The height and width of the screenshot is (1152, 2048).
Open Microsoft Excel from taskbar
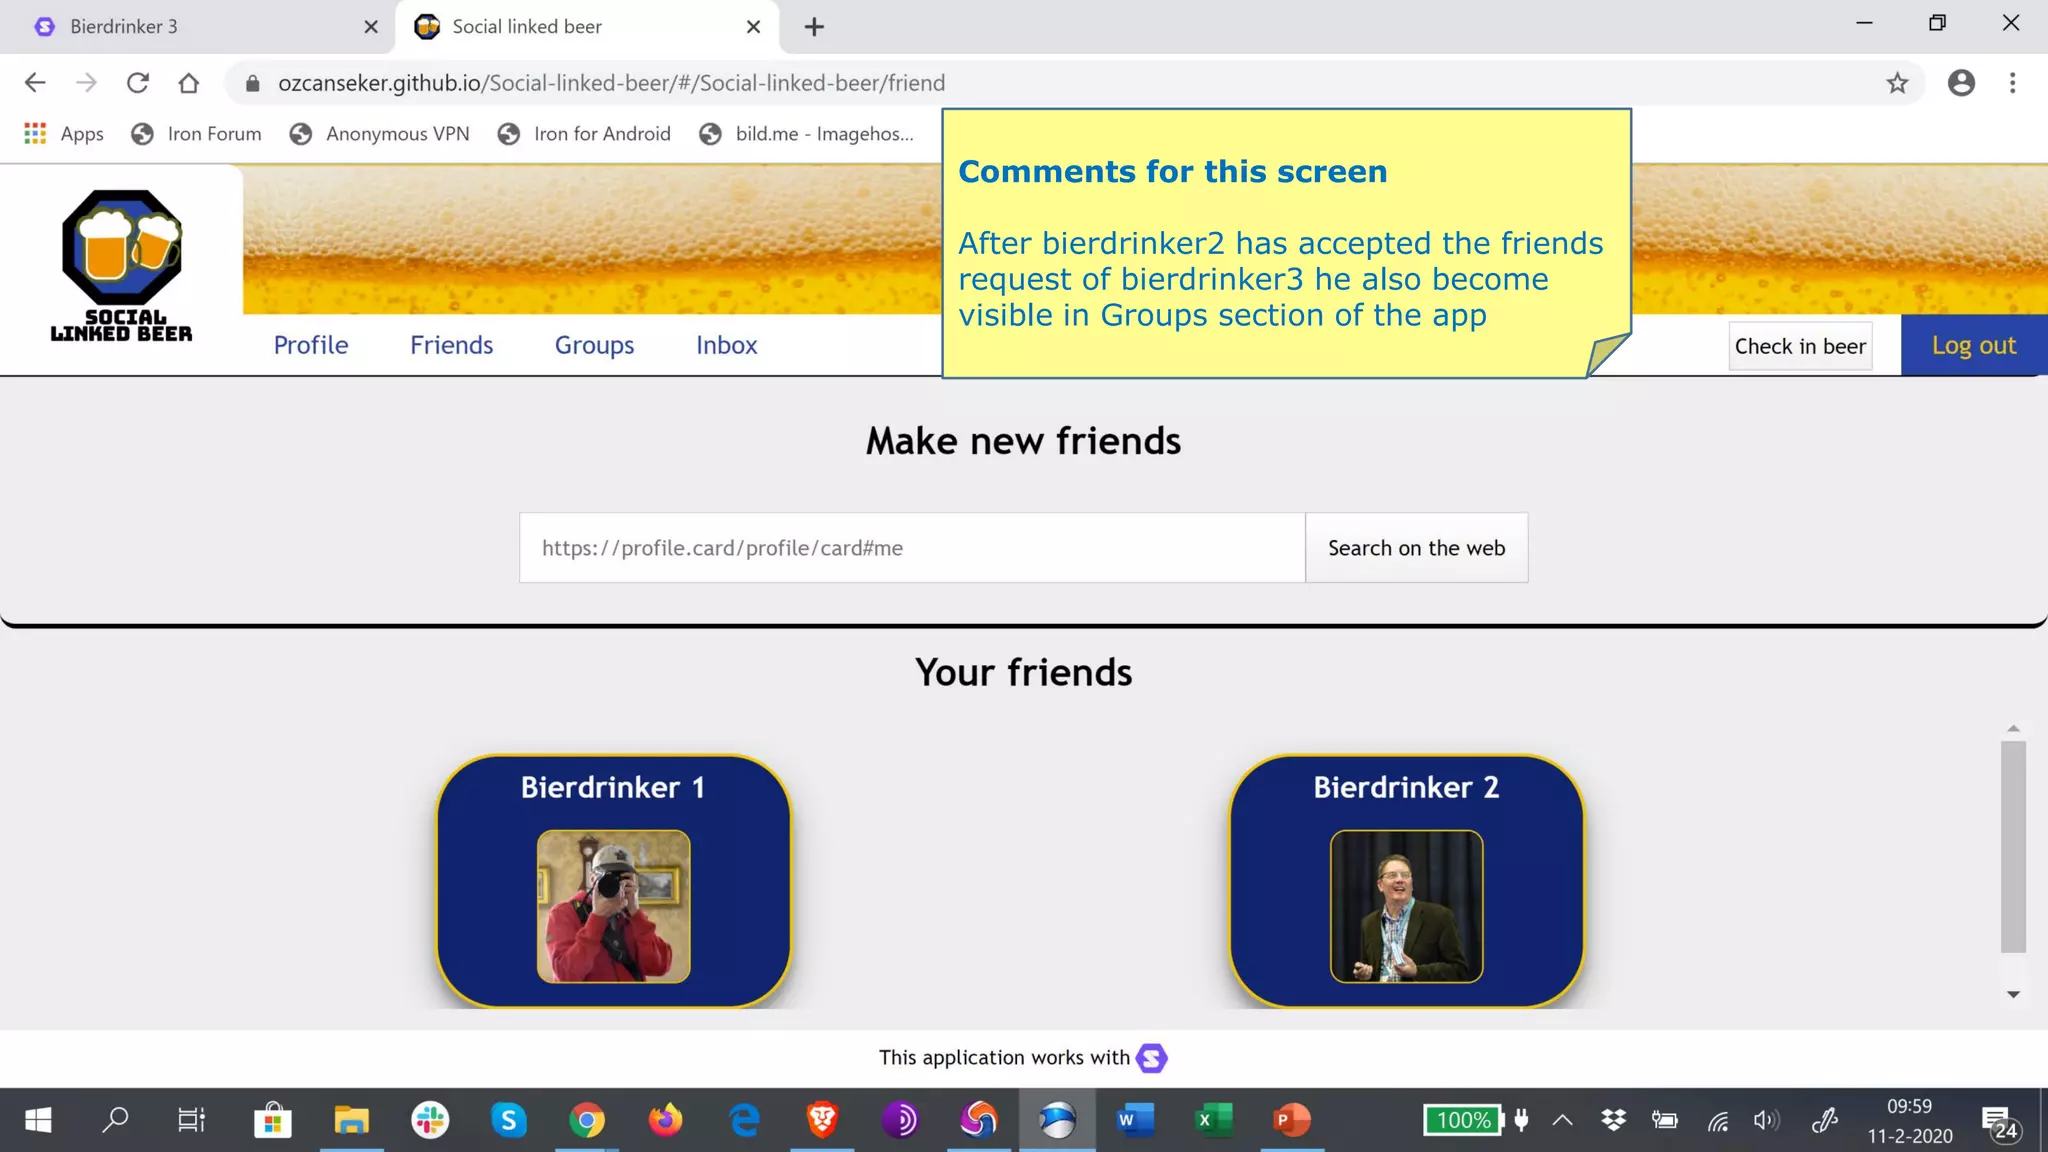coord(1213,1120)
